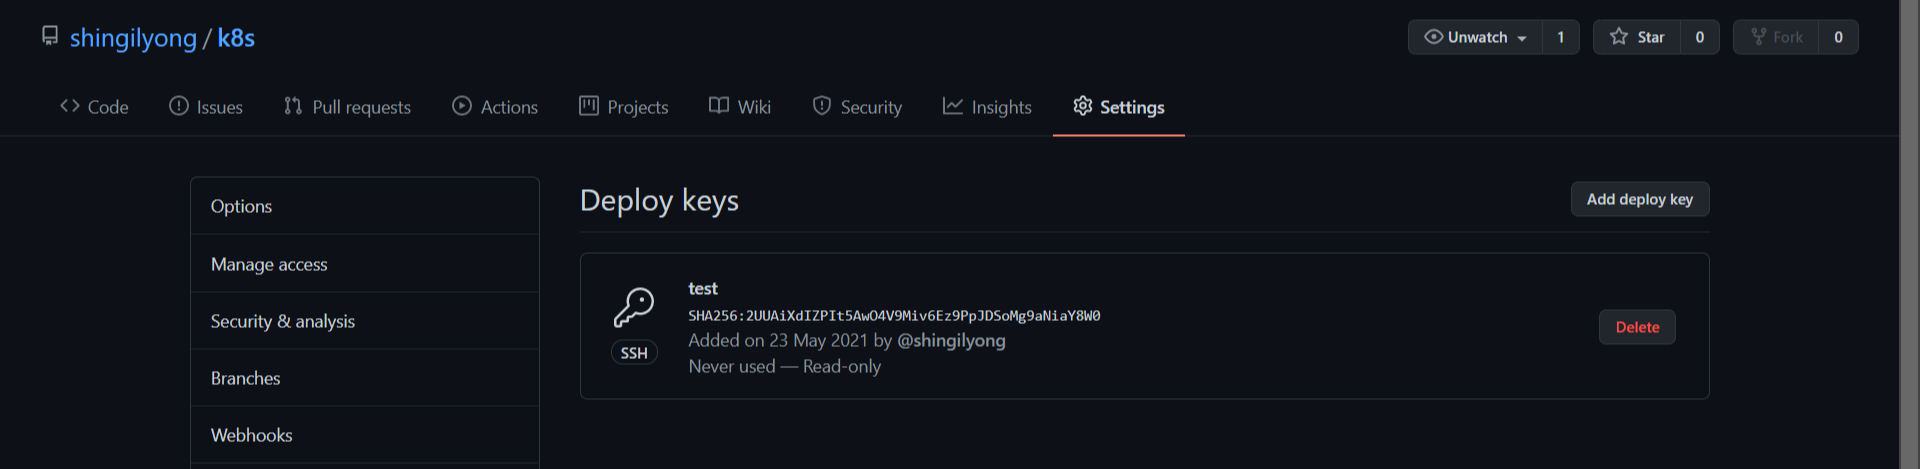Viewport: 1920px width, 469px height.
Task: Click the vertical page scrollbar
Action: tap(1909, 234)
